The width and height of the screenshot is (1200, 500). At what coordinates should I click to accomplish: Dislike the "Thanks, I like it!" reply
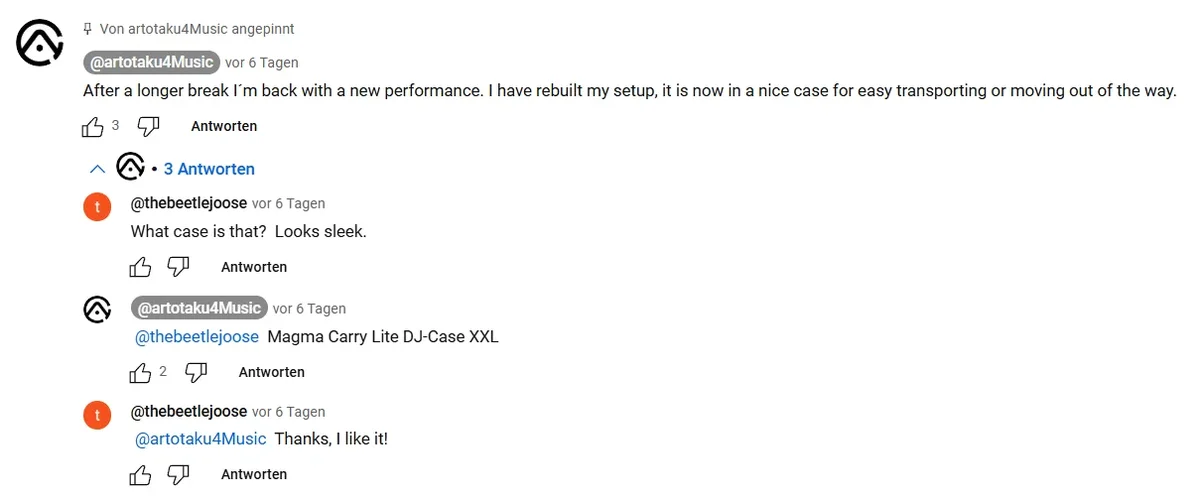[178, 474]
